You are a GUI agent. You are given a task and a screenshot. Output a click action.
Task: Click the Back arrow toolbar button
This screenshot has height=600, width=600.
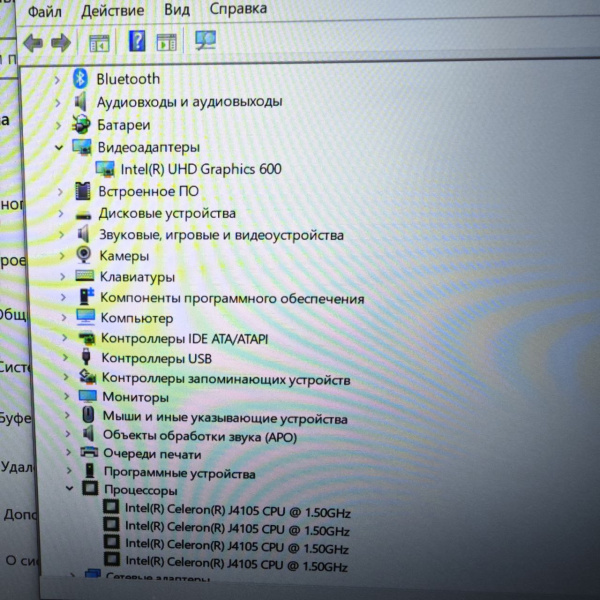[x=34, y=42]
